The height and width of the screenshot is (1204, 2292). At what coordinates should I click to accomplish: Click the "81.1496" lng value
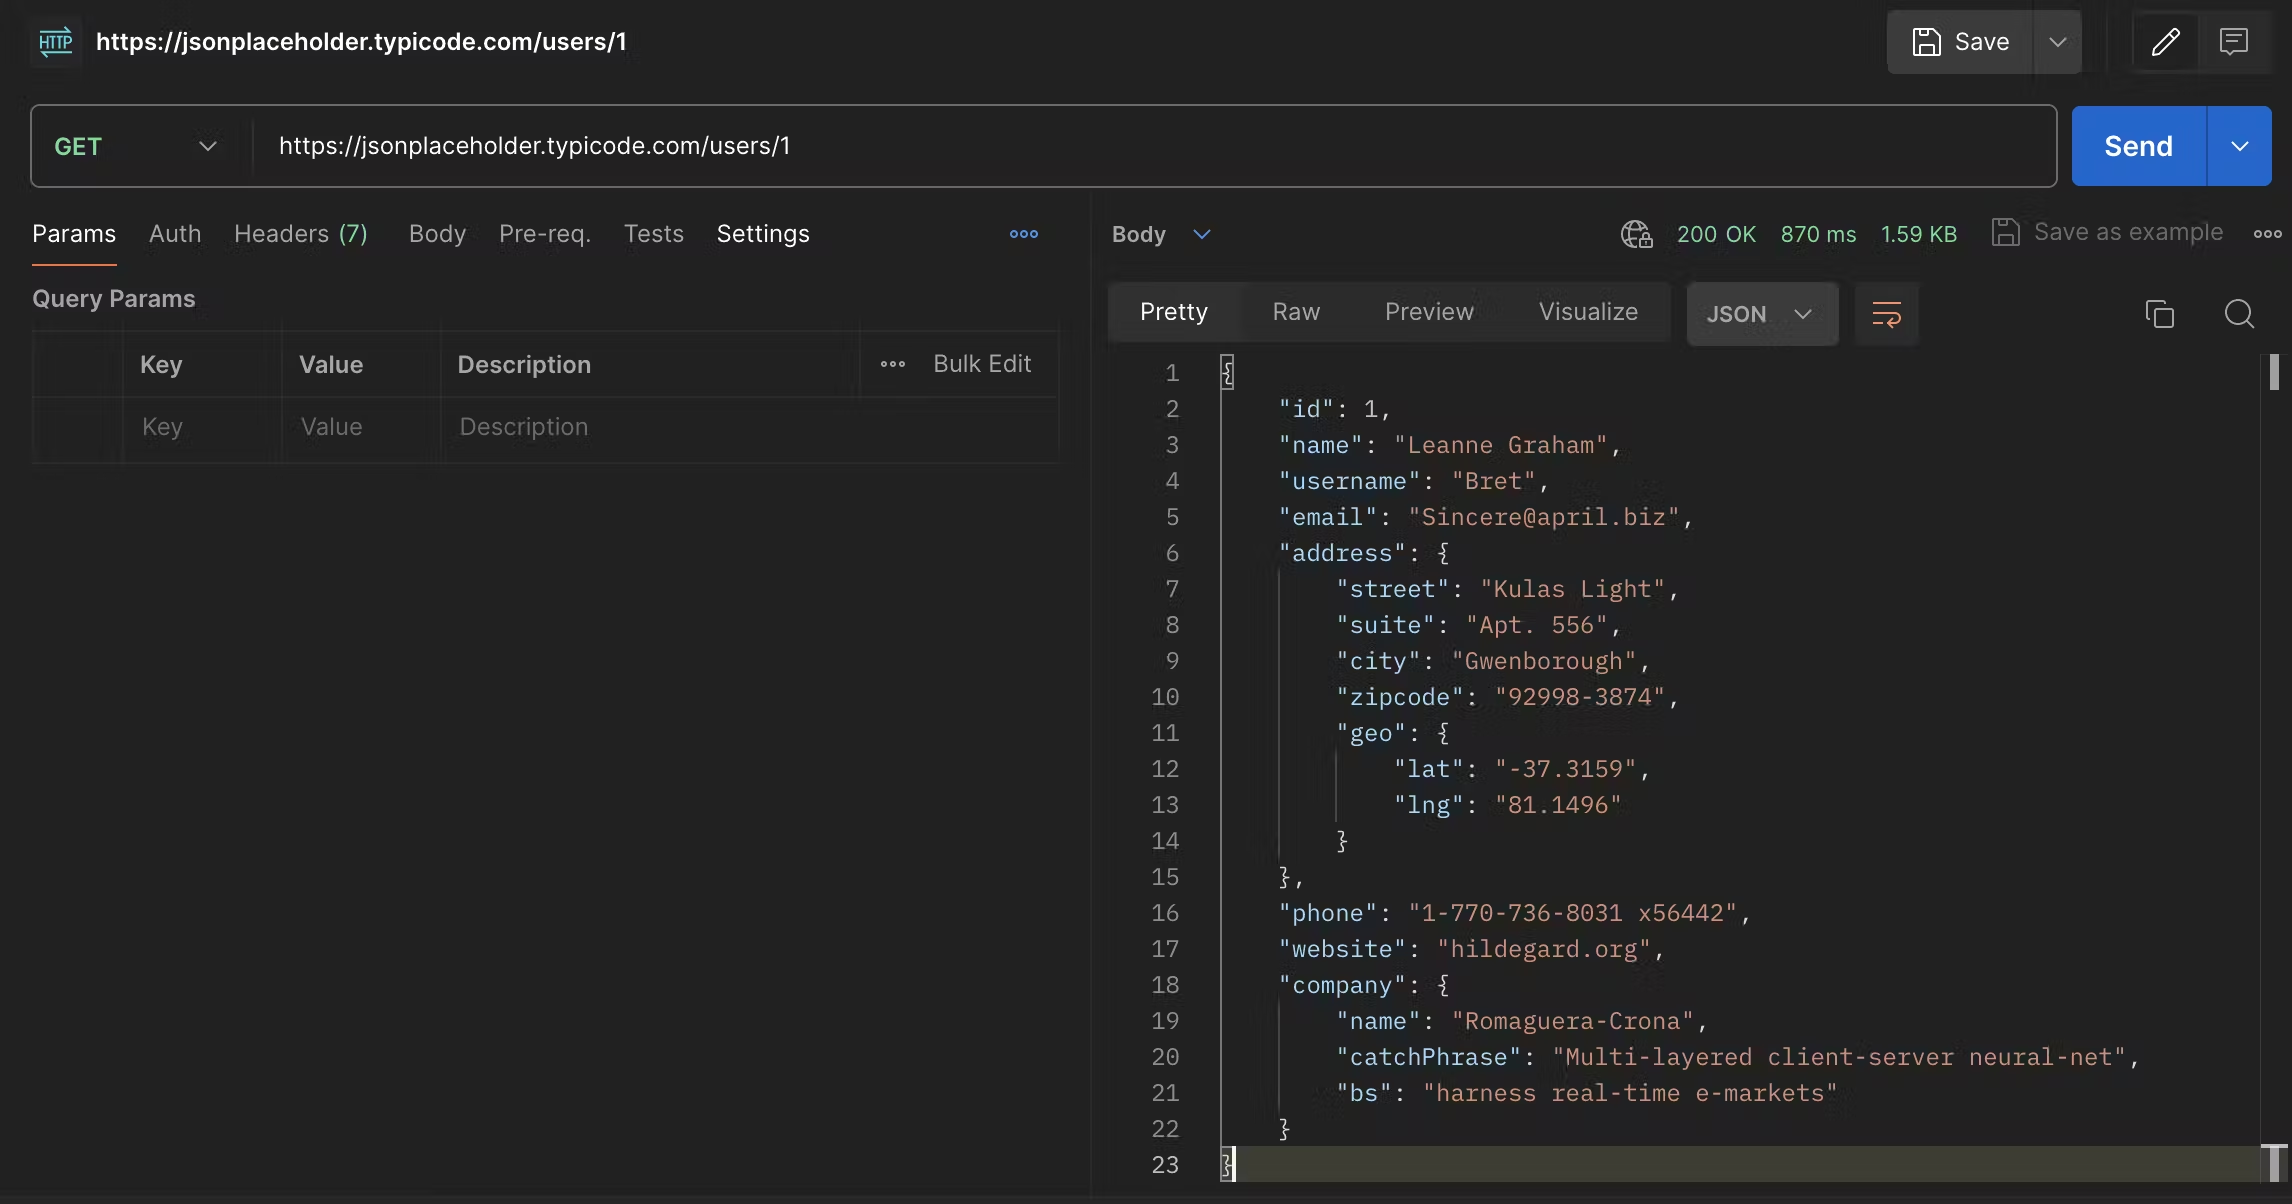[x=1558, y=805]
